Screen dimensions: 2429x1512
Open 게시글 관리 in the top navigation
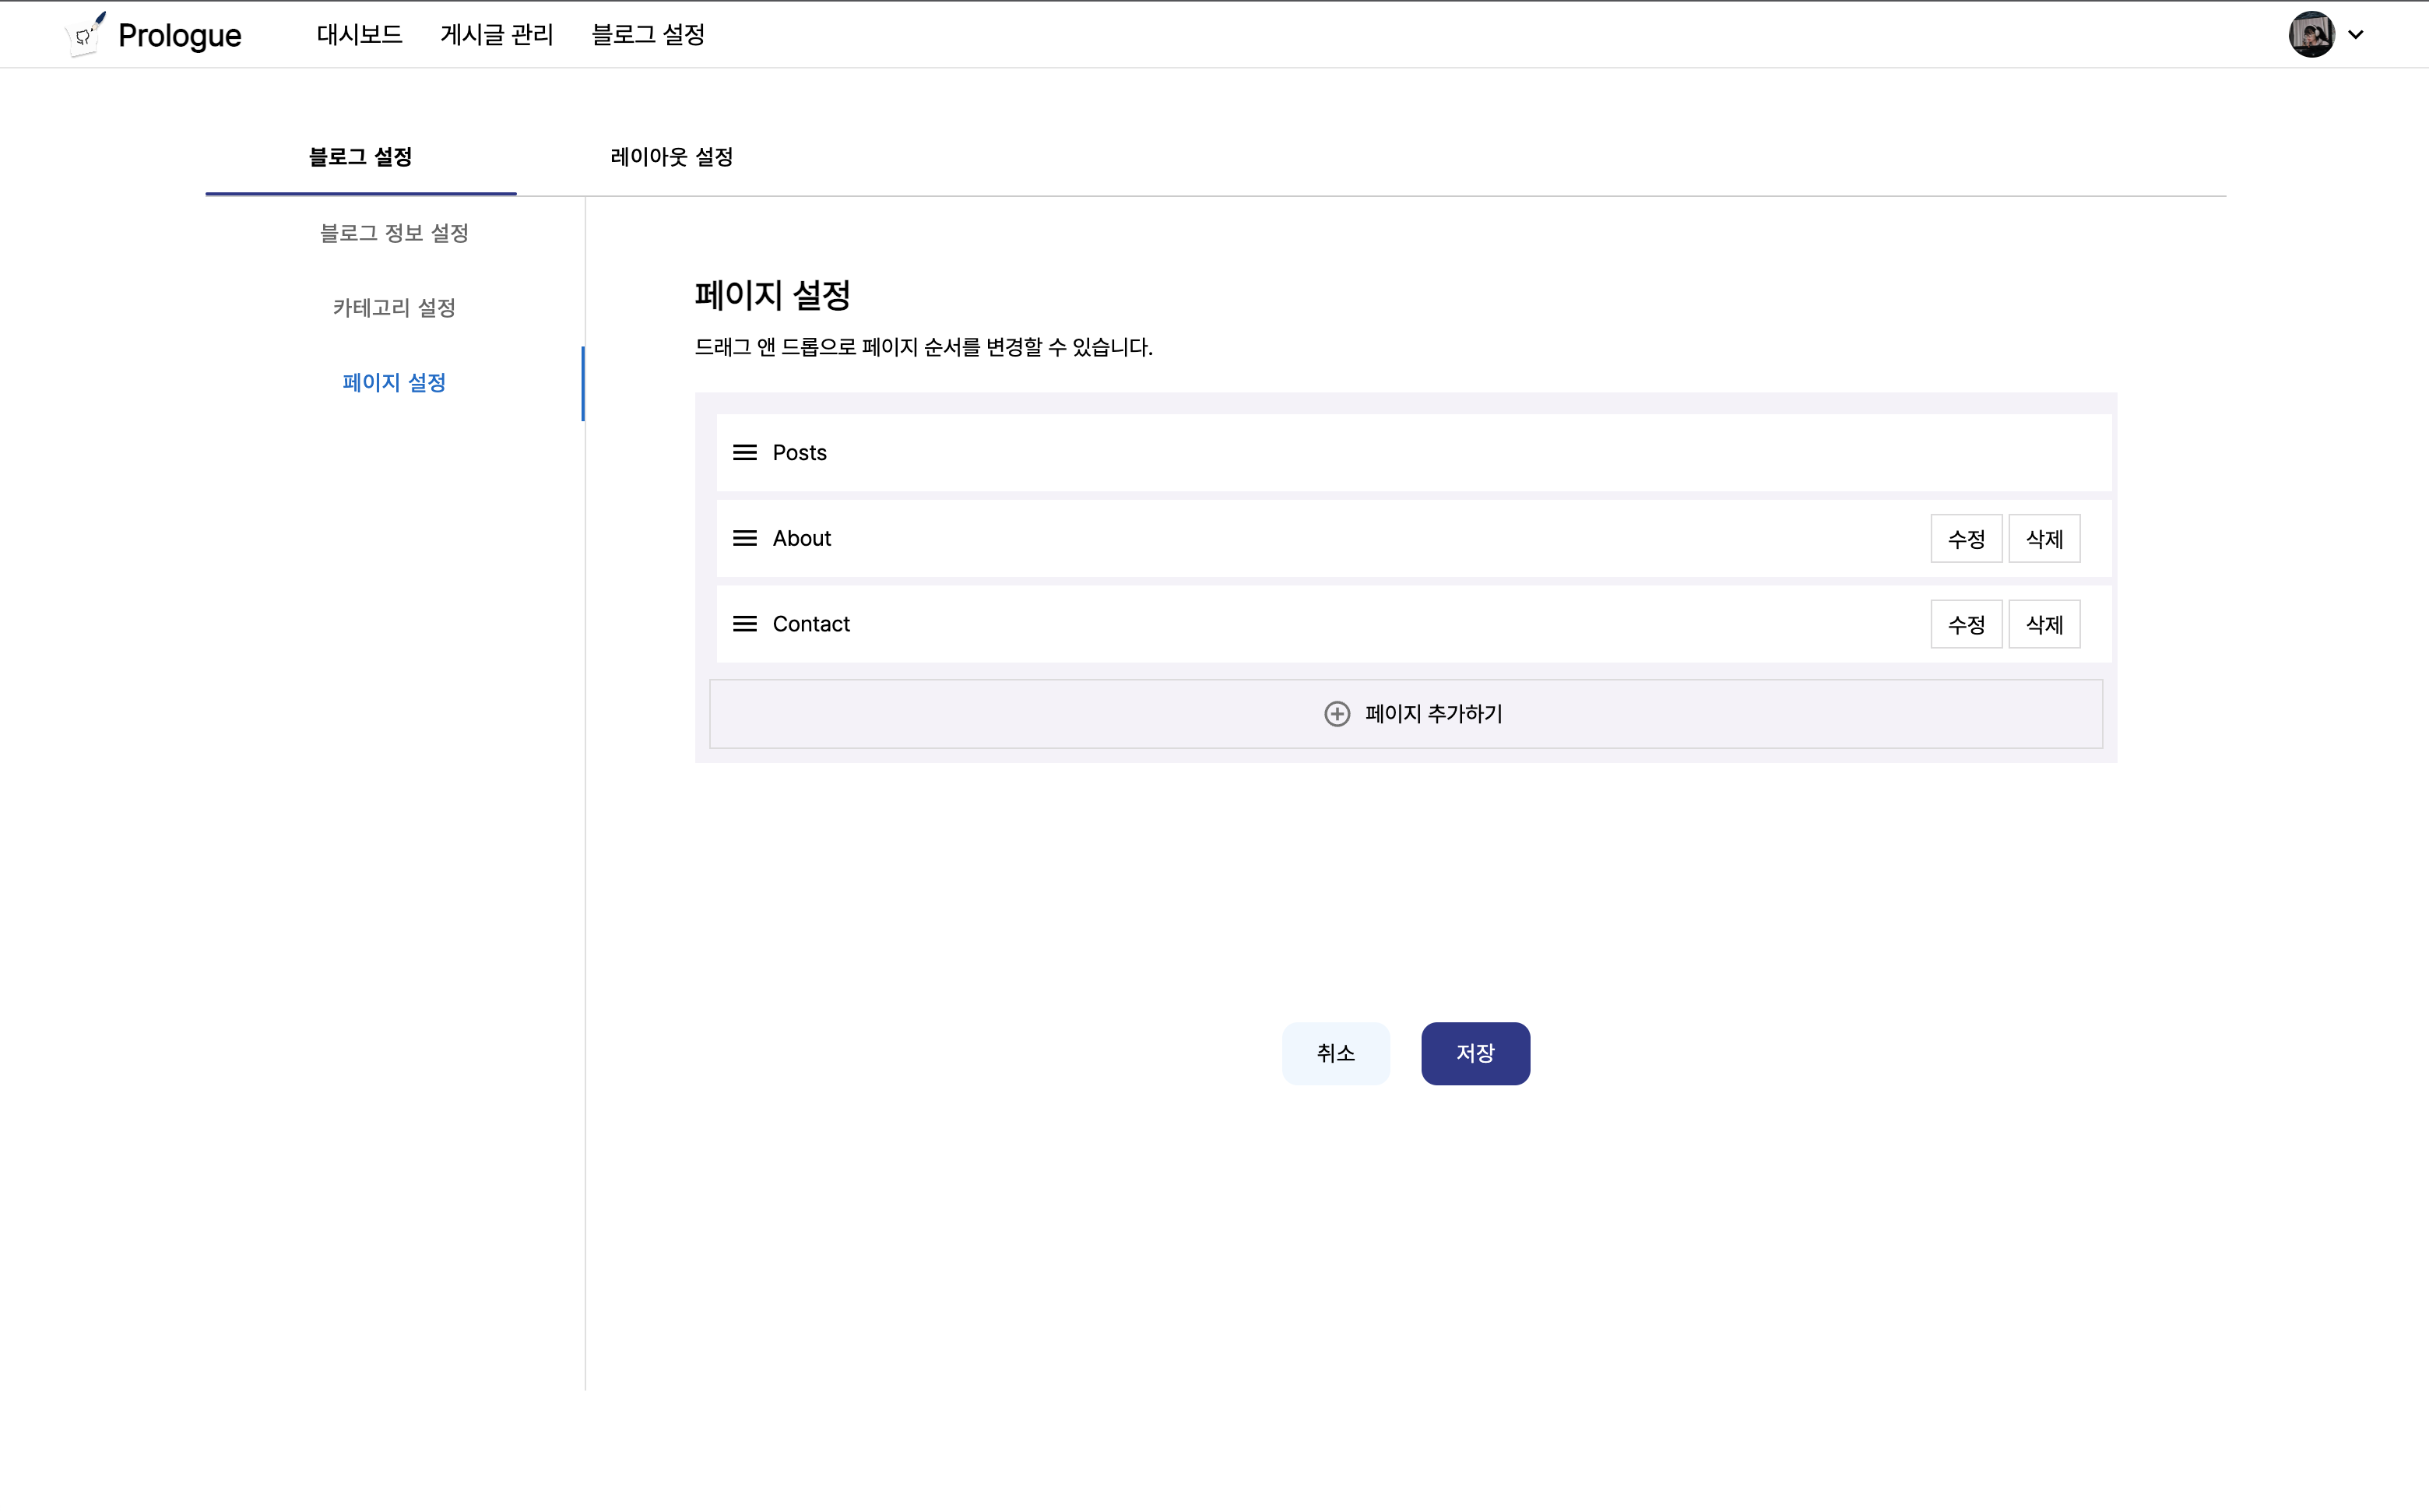click(x=496, y=34)
